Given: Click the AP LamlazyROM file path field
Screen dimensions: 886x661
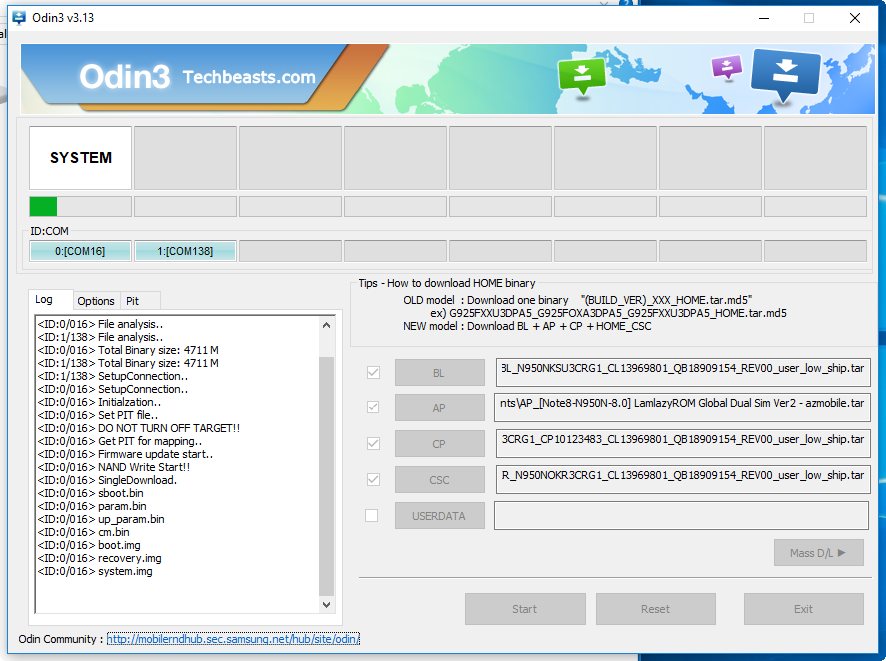Looking at the screenshot, I should point(683,407).
